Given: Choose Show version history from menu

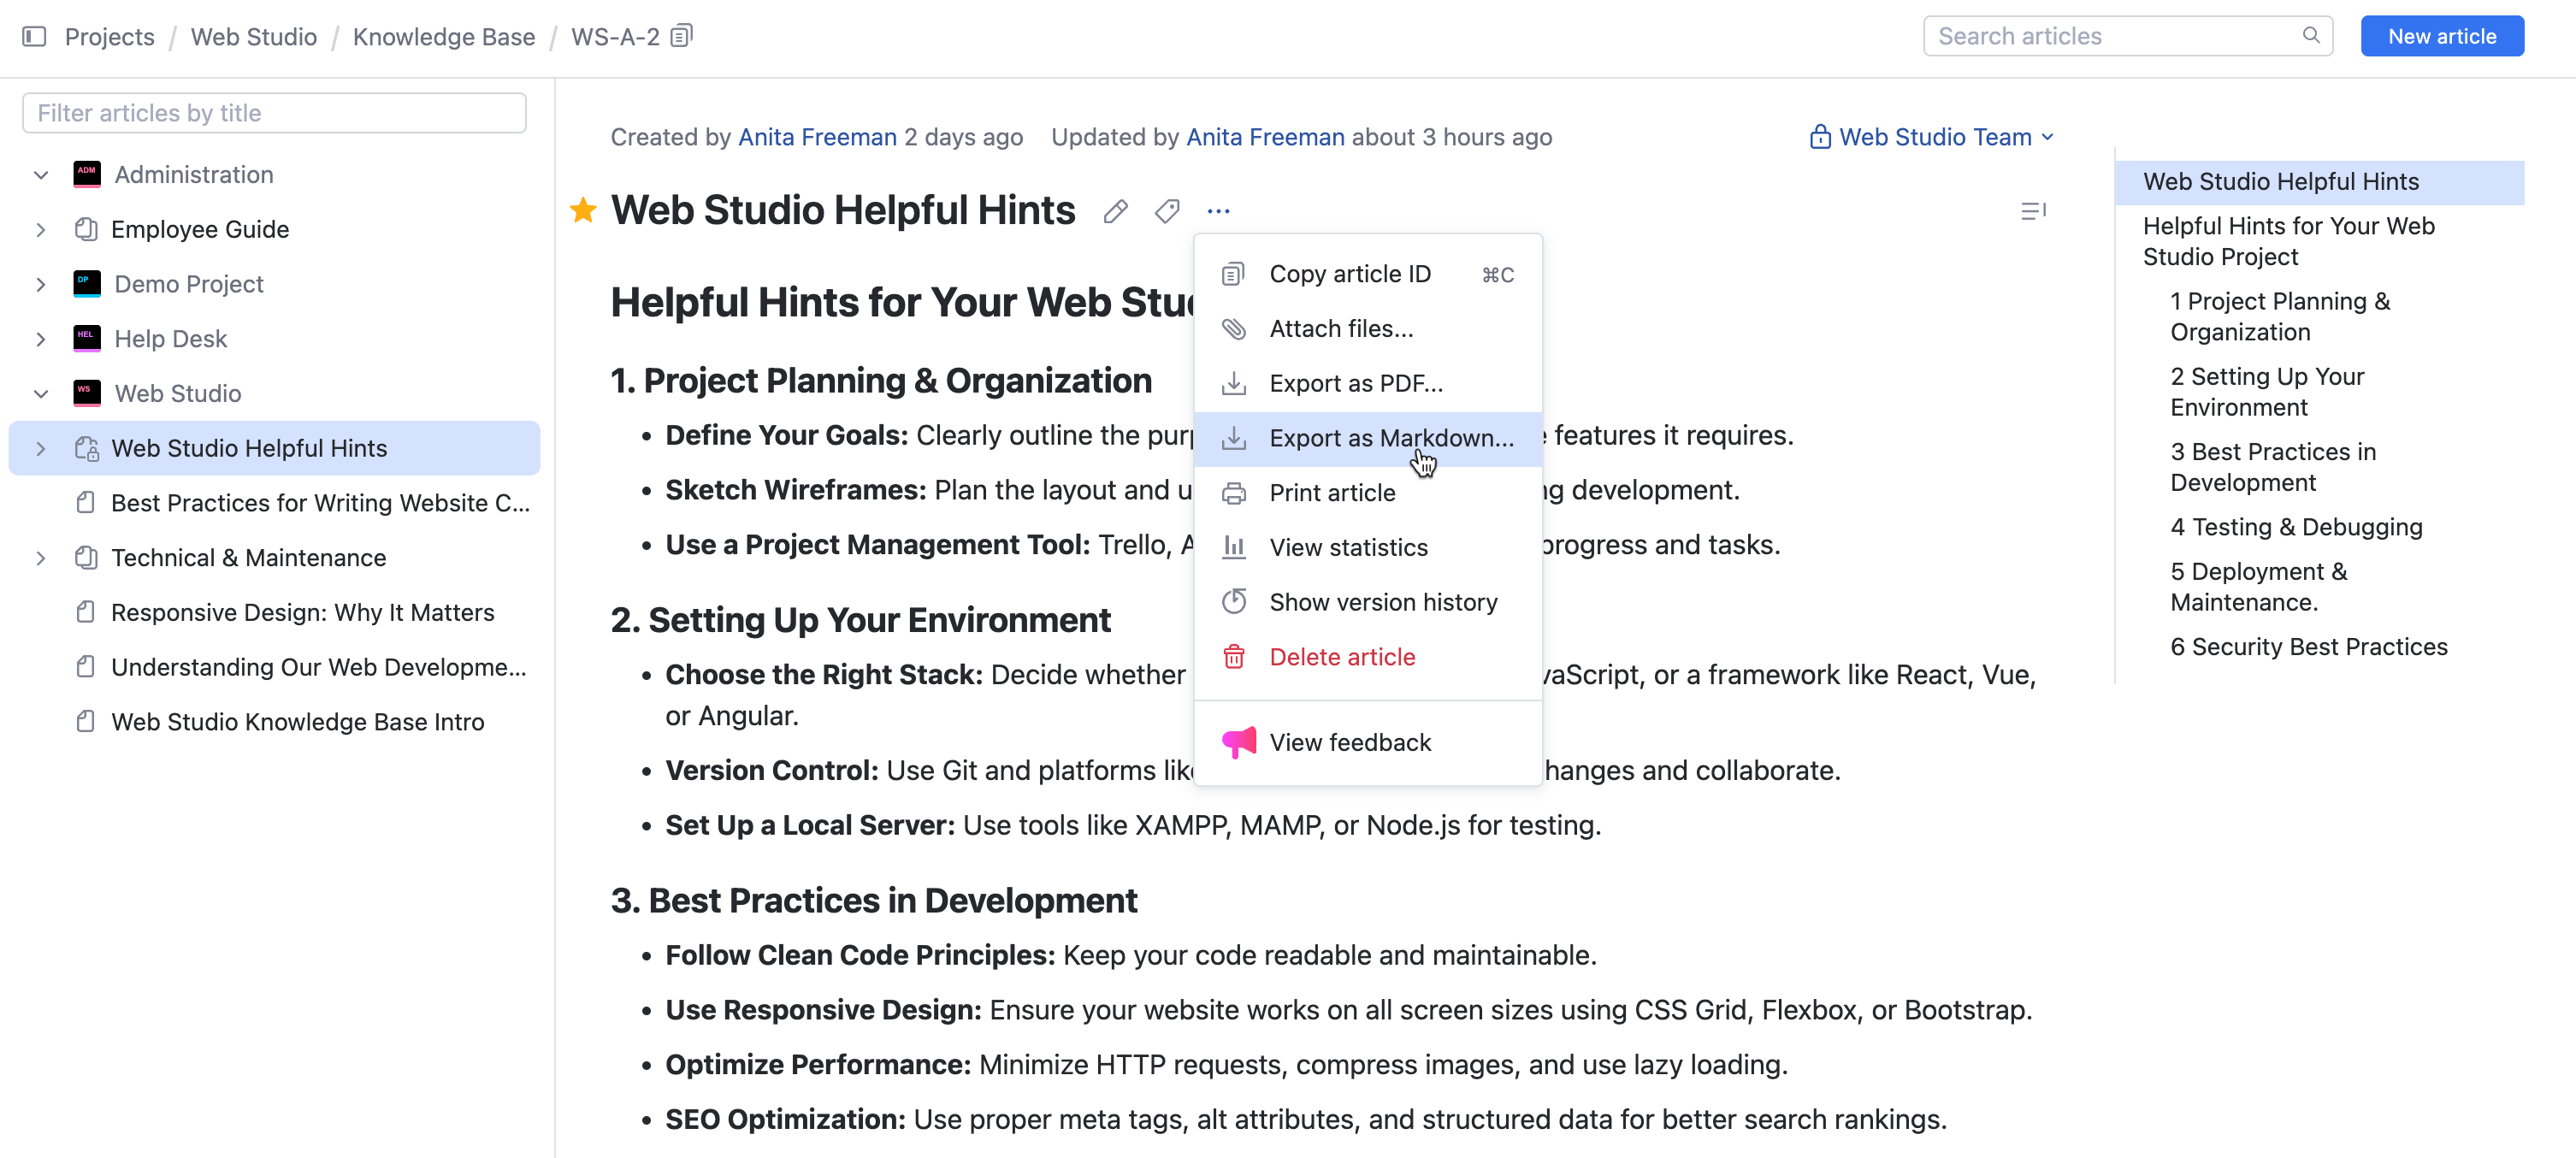Looking at the screenshot, I should click(1382, 602).
